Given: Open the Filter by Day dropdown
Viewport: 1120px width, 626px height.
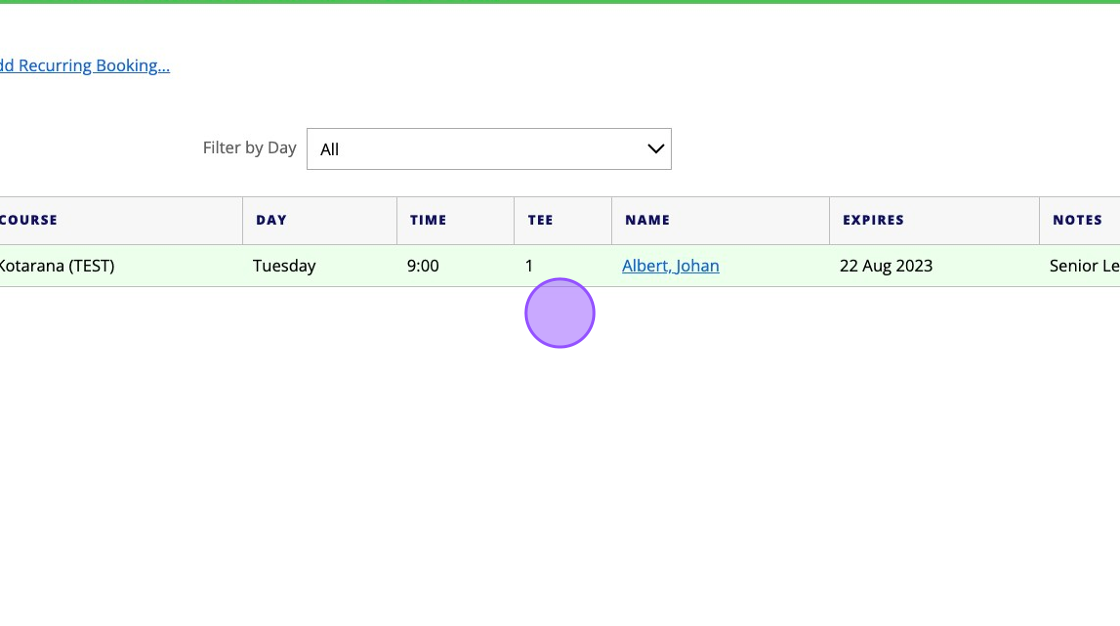Looking at the screenshot, I should pyautogui.click(x=489, y=149).
